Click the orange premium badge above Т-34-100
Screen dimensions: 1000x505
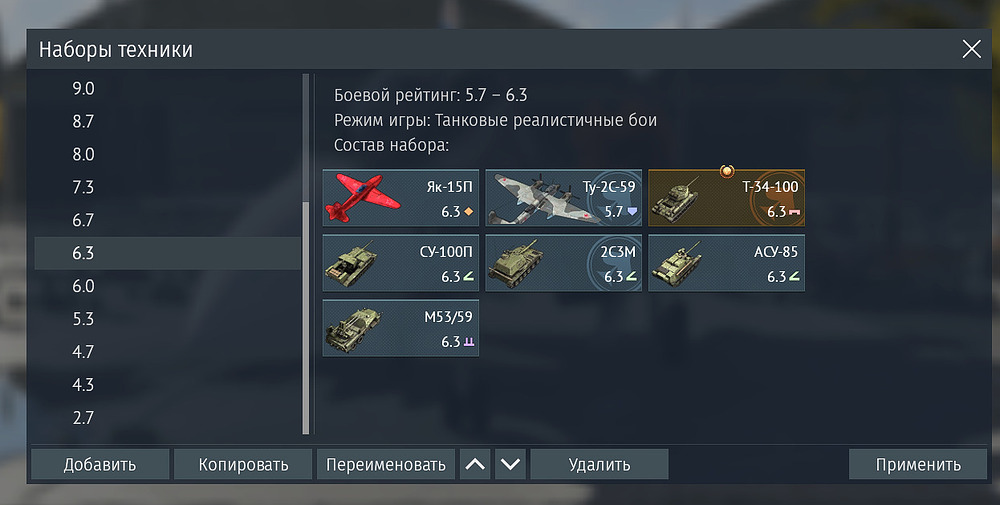pyautogui.click(x=726, y=171)
